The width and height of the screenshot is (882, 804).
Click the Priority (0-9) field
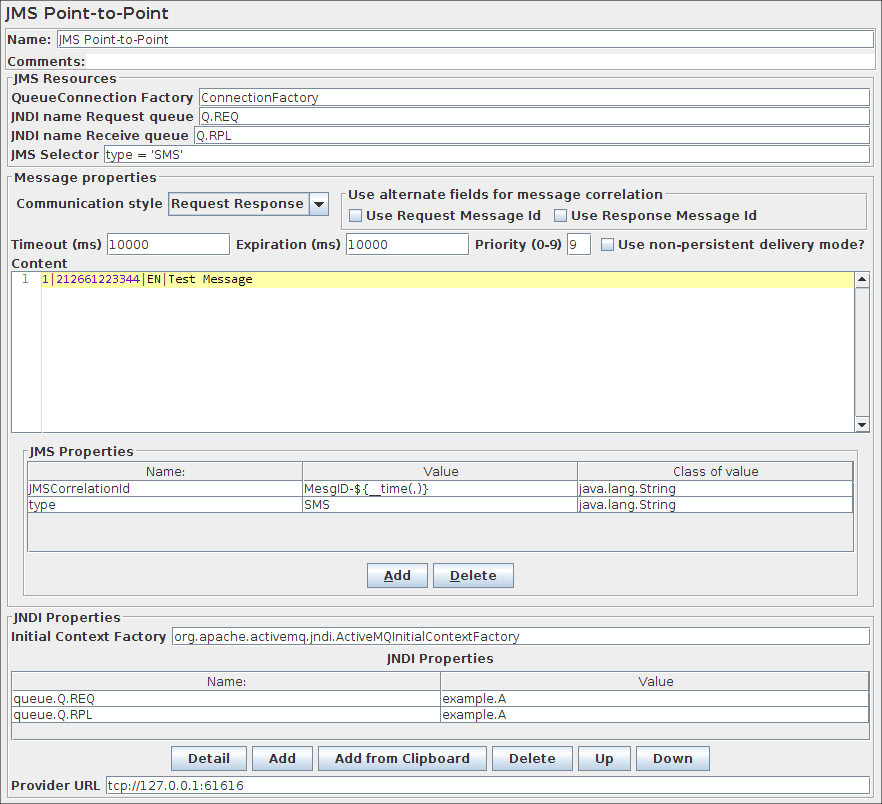(578, 245)
